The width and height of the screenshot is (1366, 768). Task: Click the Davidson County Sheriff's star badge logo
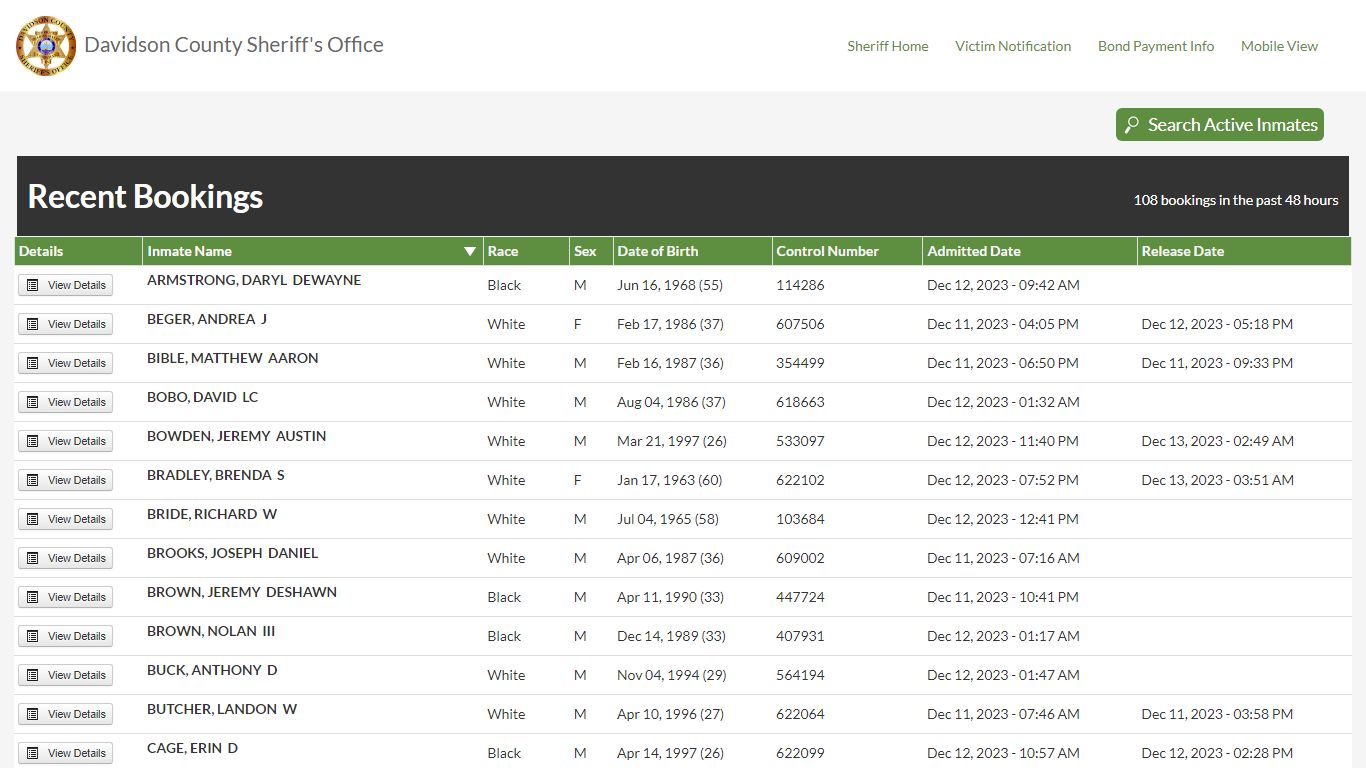[x=46, y=46]
